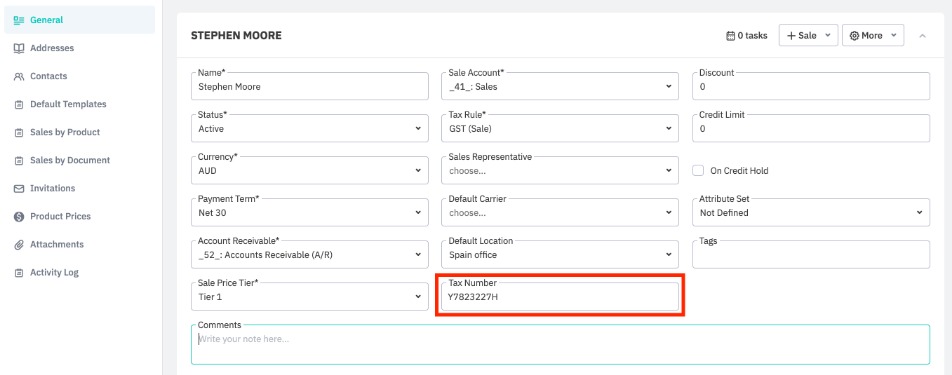Select the Currency AUD dropdown

coord(310,171)
